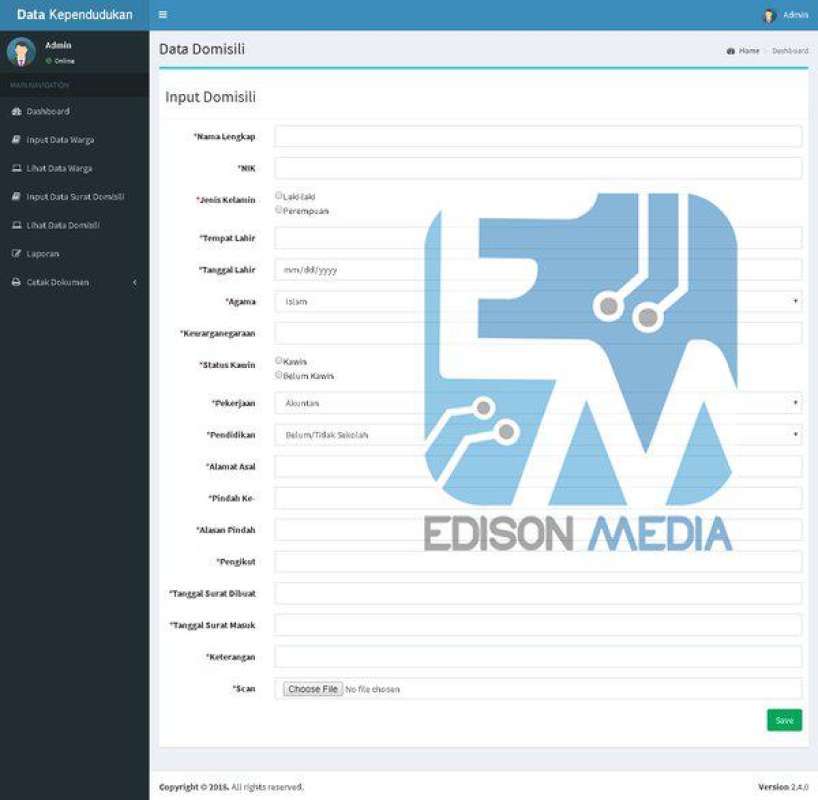Click the Home breadcrumb link
This screenshot has height=800, width=818.
pos(748,50)
